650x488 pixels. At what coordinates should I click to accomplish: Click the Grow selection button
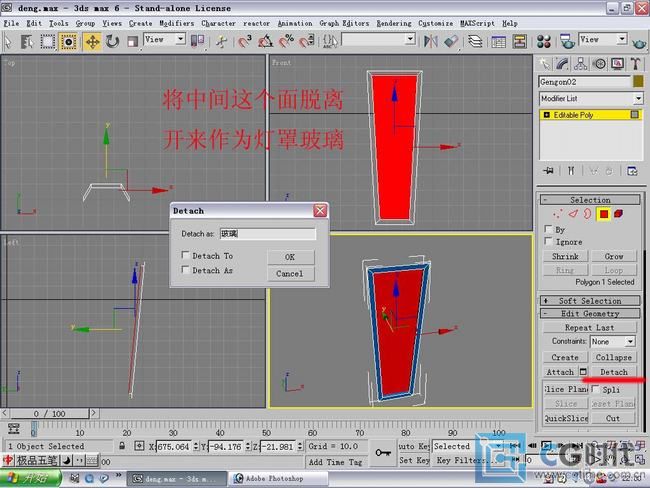click(614, 256)
